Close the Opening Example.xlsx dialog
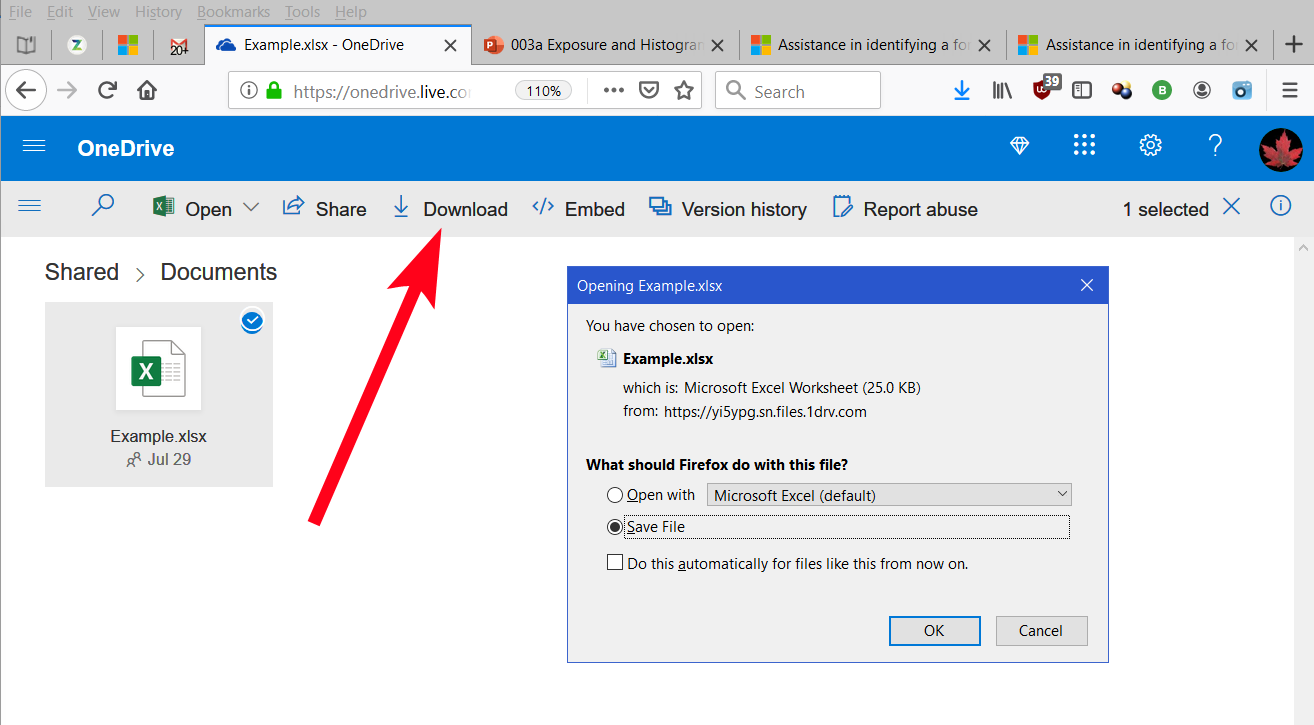The width and height of the screenshot is (1314, 725). coord(1087,286)
